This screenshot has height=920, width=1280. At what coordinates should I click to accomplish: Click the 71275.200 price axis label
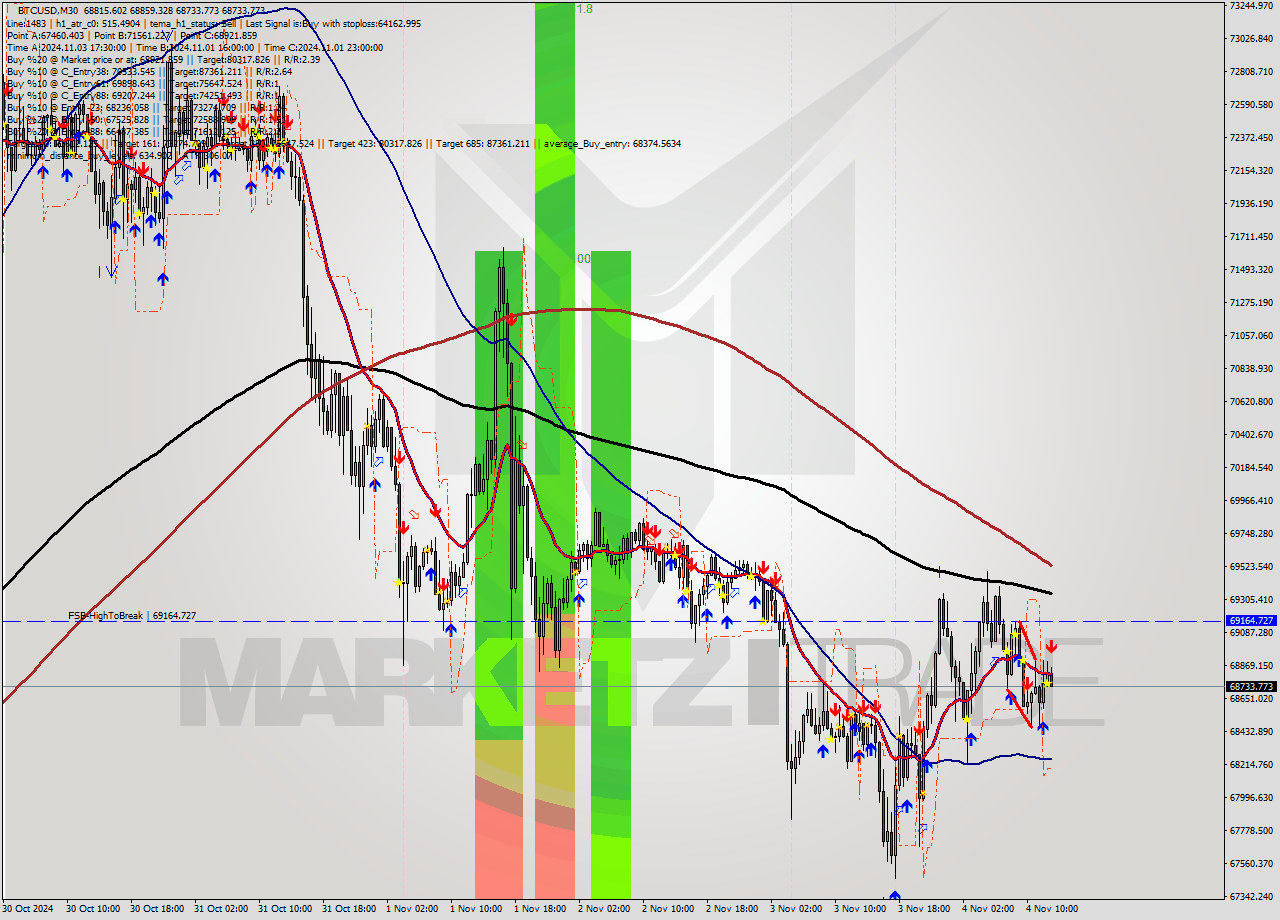click(1252, 302)
